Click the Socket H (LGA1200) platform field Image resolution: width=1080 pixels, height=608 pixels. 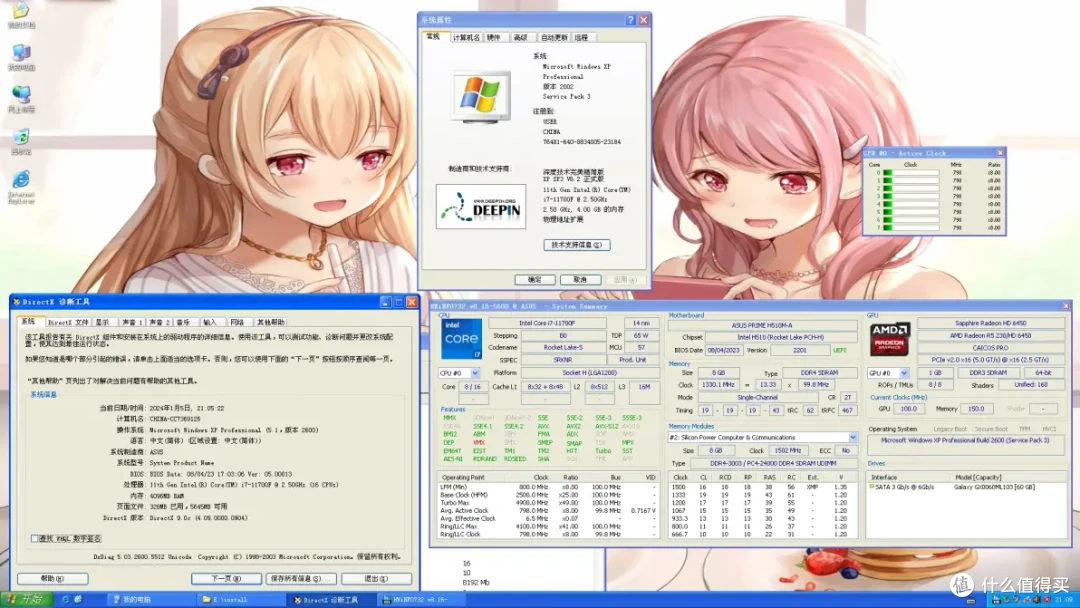pos(590,373)
